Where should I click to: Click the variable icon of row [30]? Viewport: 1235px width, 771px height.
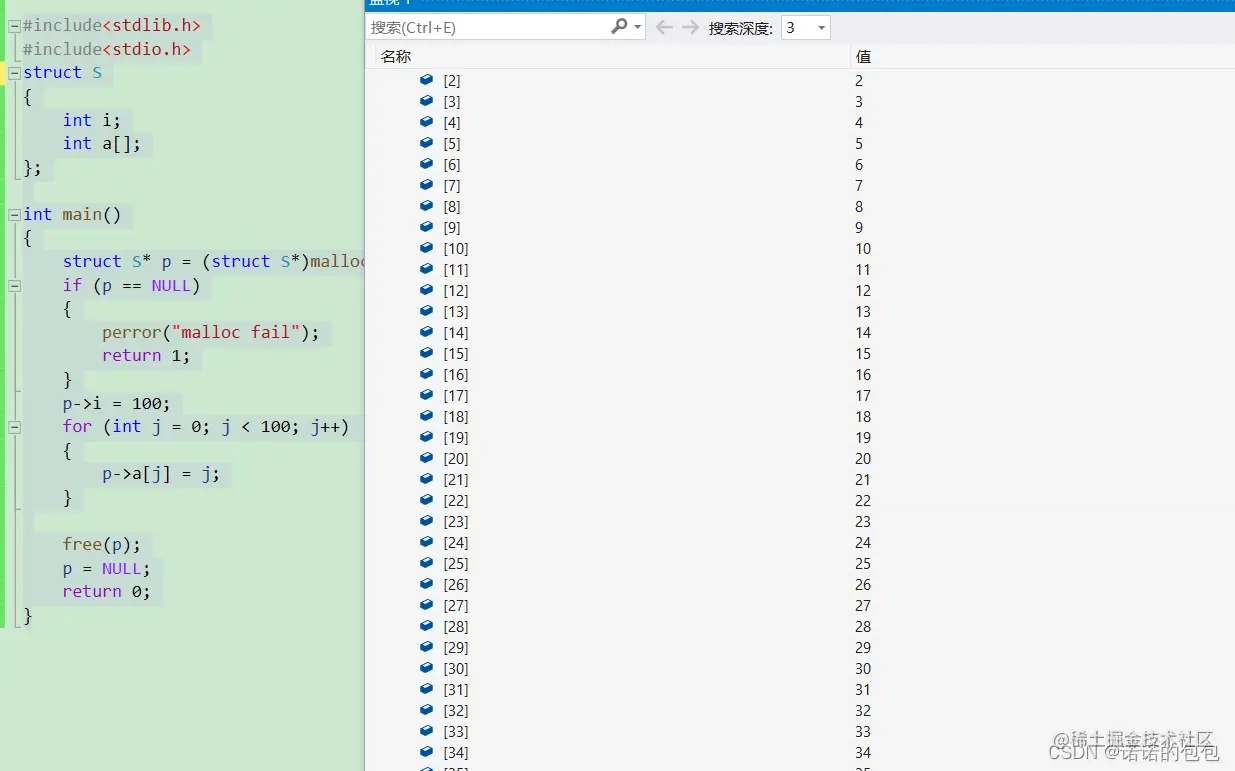tap(426, 668)
